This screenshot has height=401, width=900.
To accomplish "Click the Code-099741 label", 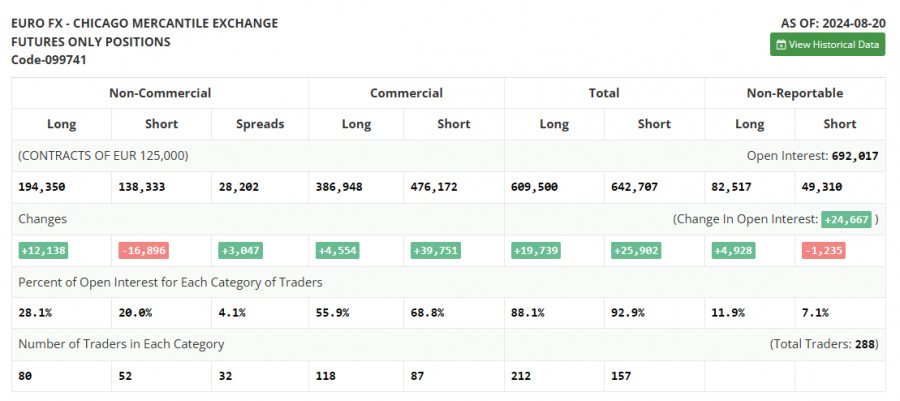I will click(x=49, y=60).
